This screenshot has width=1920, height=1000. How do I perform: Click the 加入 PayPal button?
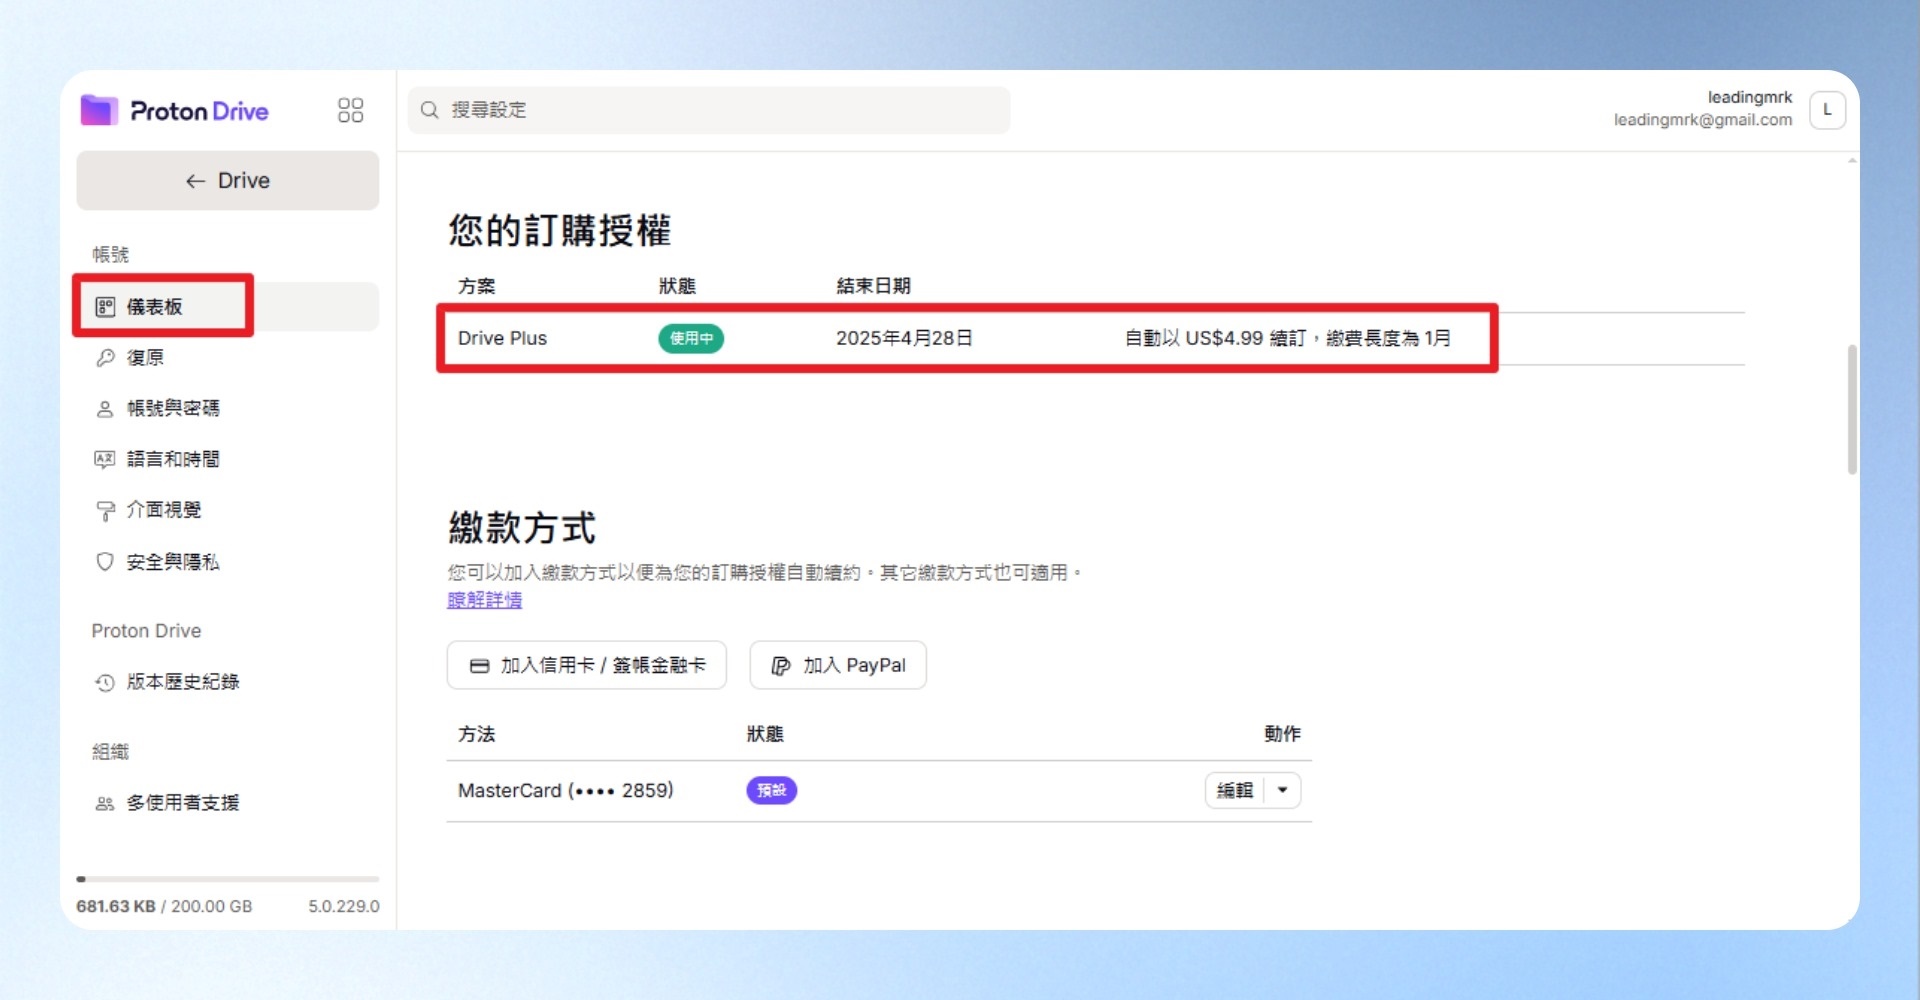pyautogui.click(x=838, y=666)
